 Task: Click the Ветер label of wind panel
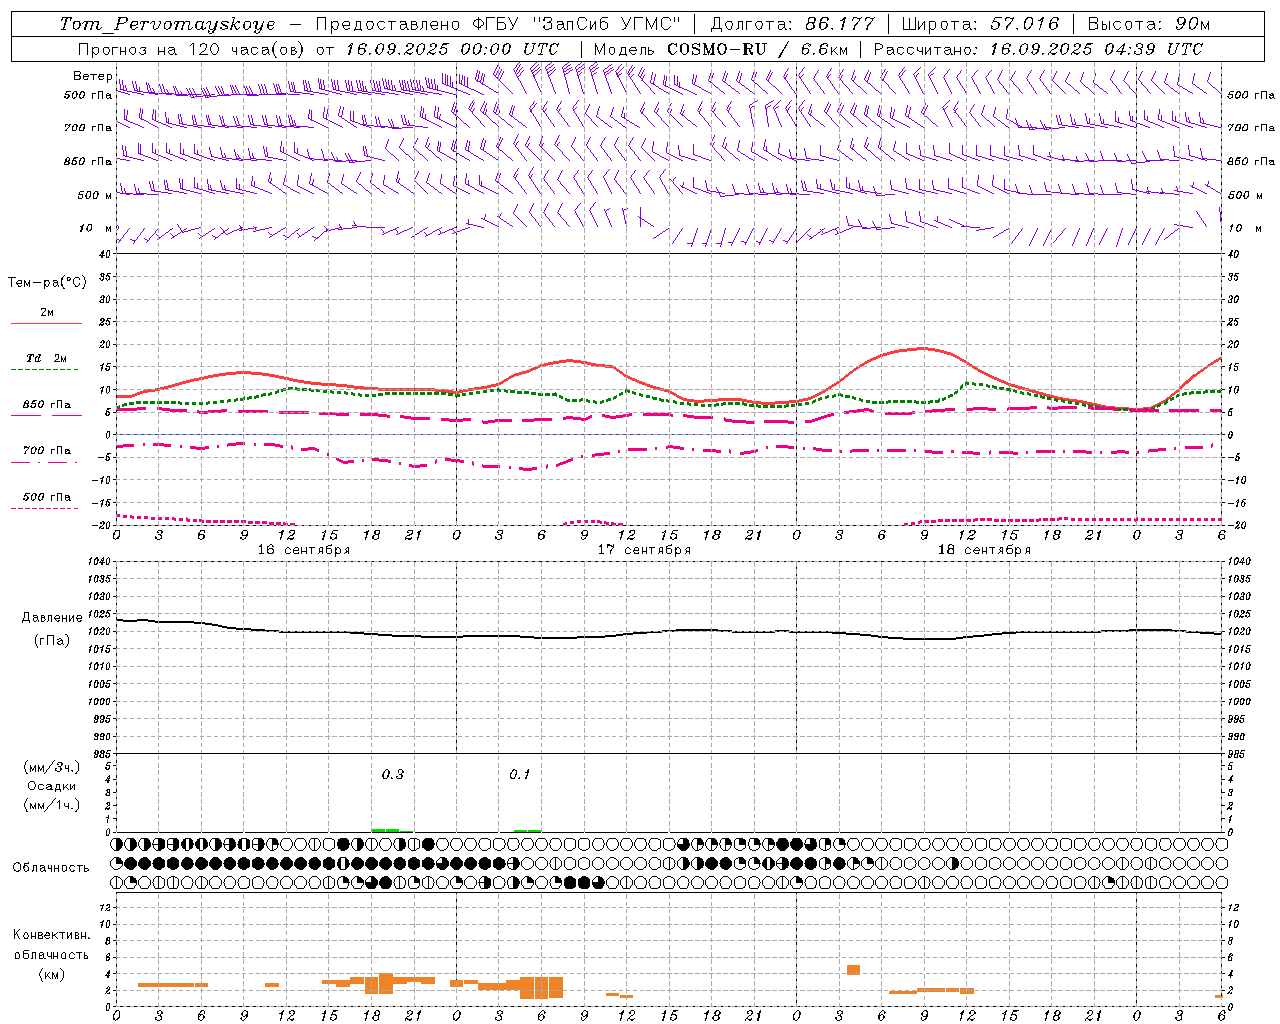[x=92, y=76]
